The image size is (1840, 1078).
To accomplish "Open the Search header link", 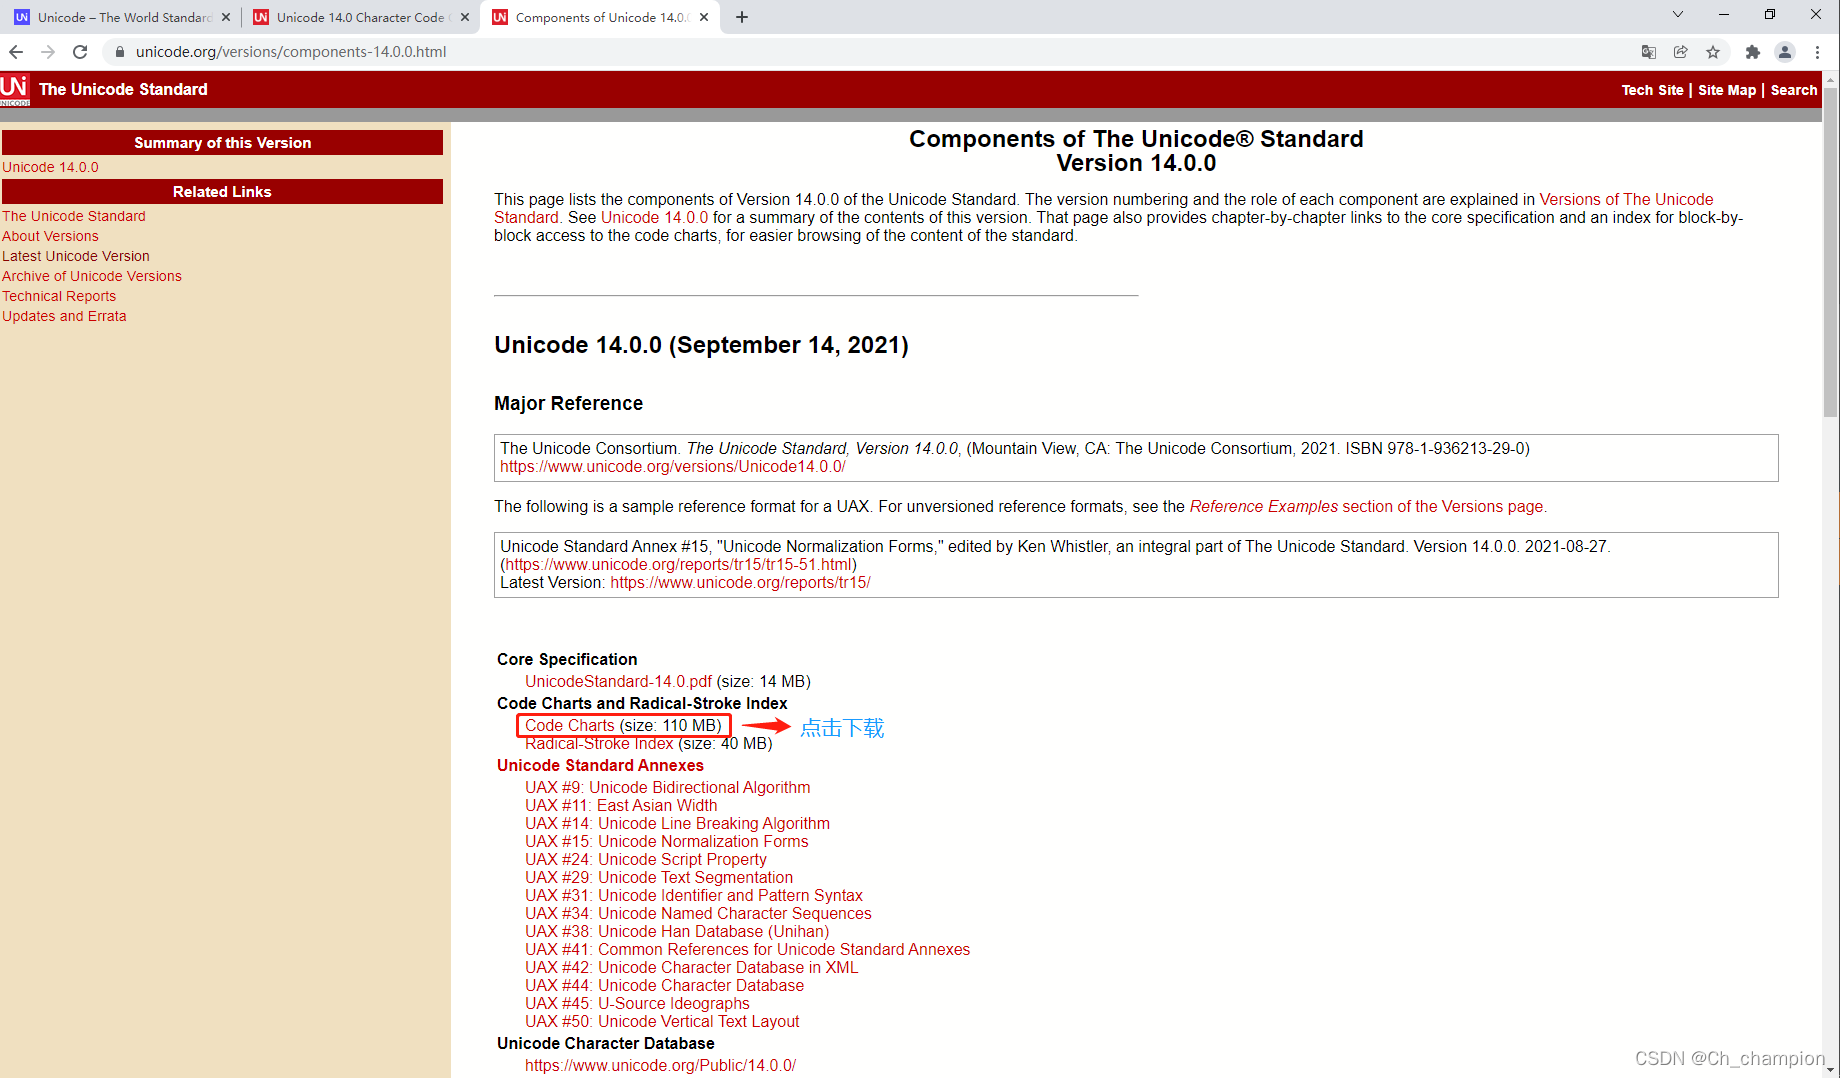I will point(1793,90).
